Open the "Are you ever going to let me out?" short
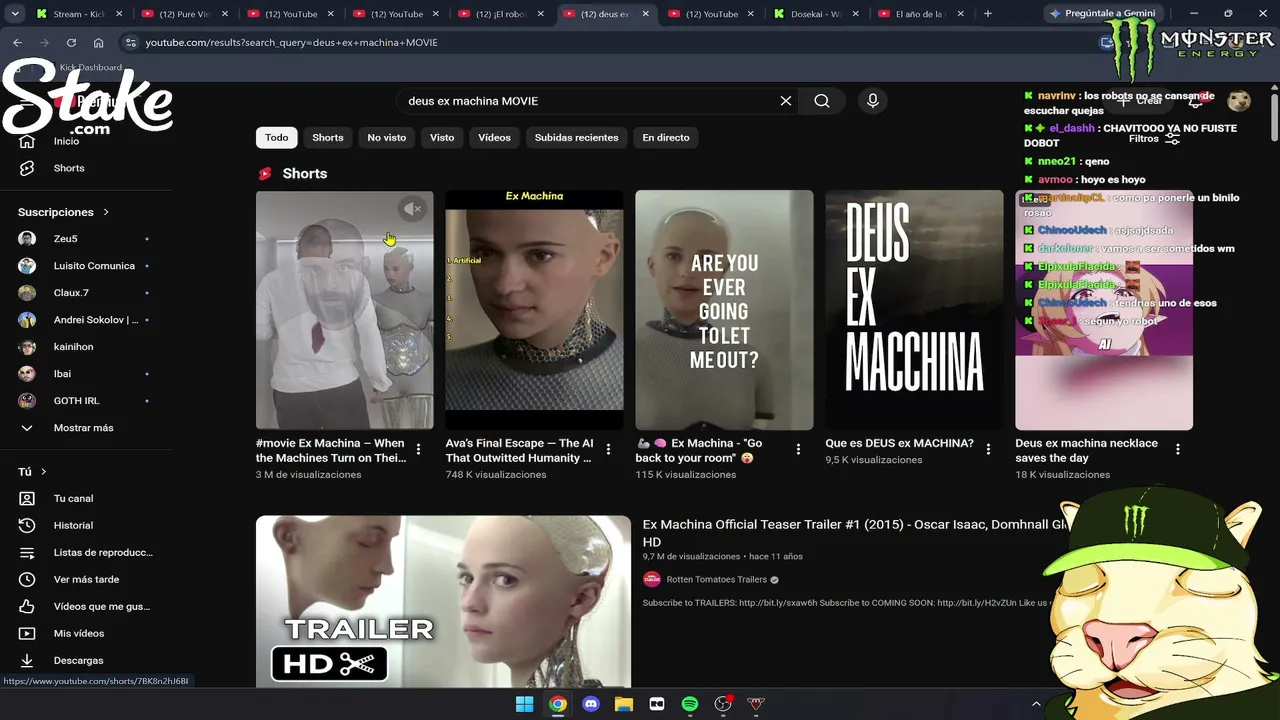 click(x=724, y=310)
